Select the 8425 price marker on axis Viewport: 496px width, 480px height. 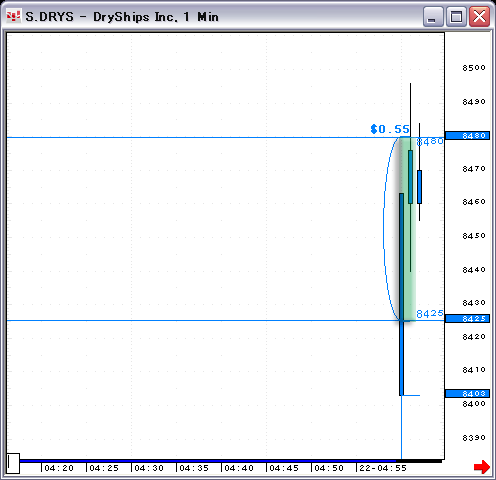[467, 319]
